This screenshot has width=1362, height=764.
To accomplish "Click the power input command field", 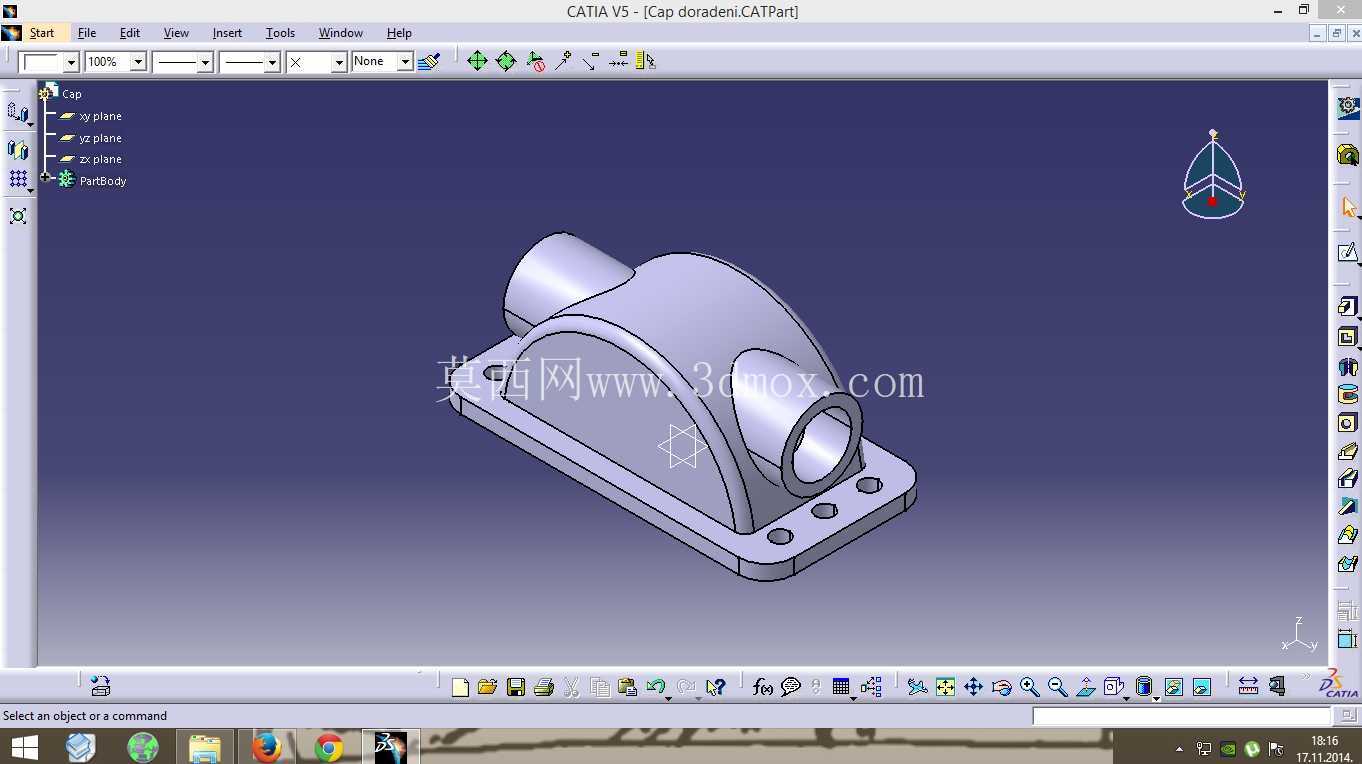I will point(1181,716).
